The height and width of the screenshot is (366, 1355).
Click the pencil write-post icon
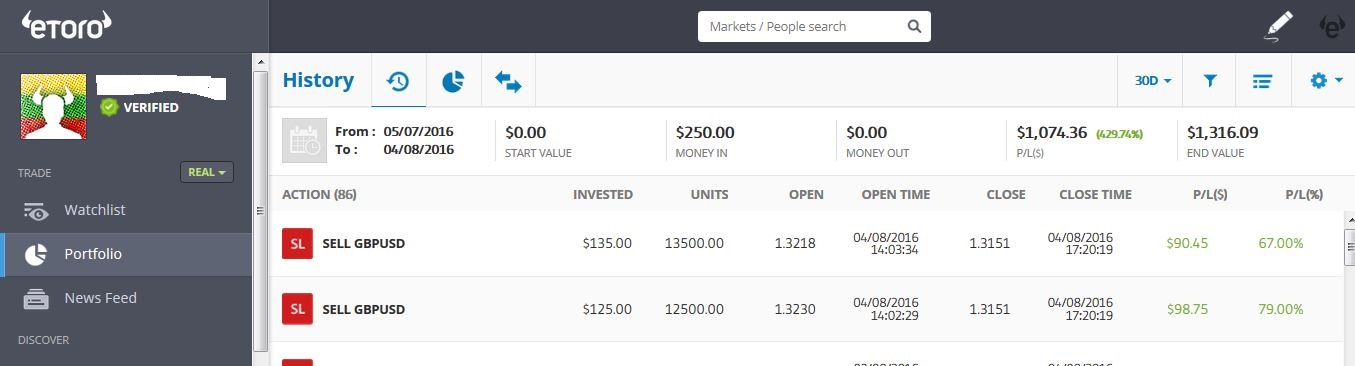coord(1278,25)
